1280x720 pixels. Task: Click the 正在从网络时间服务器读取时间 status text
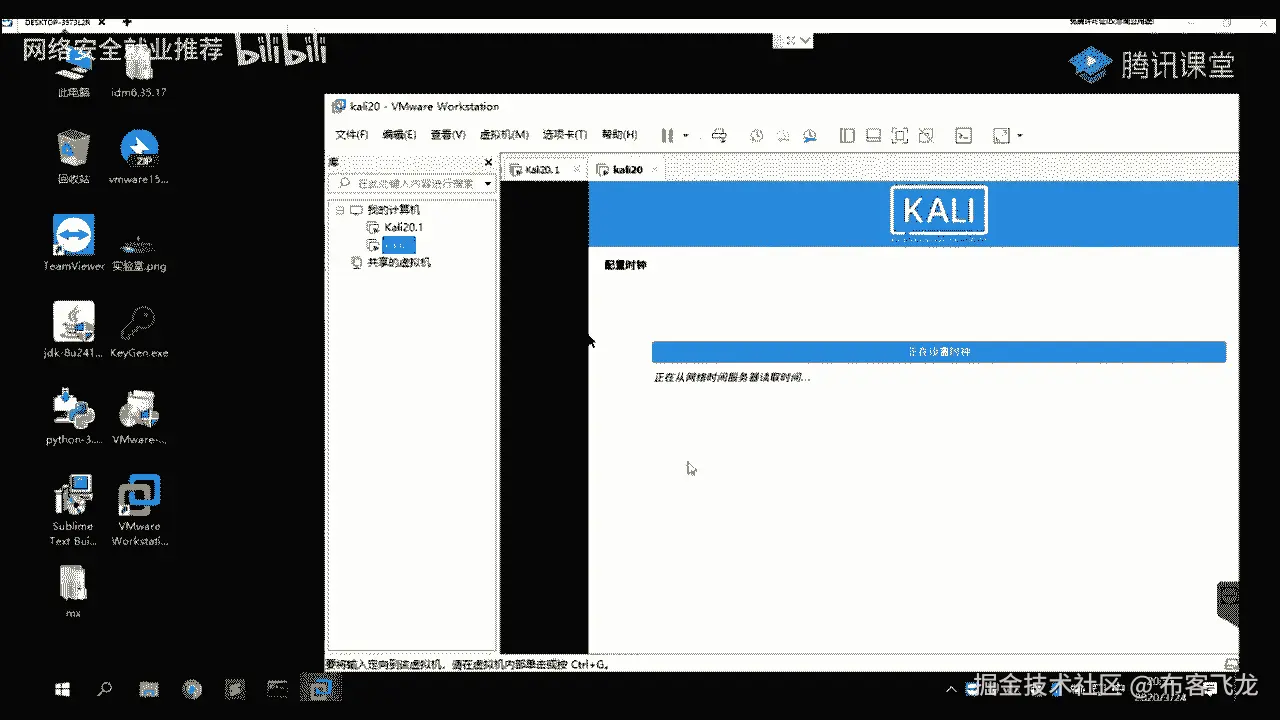tap(731, 378)
